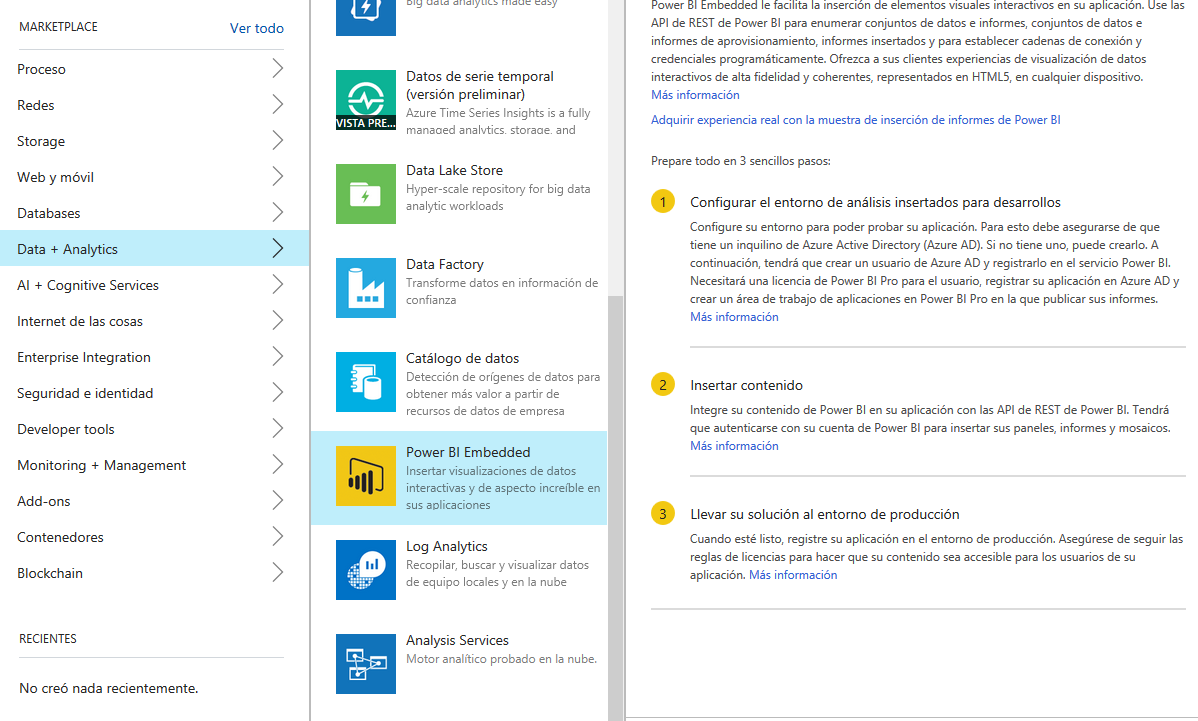This screenshot has height=721, width=1198.
Task: Select the Storage marketplace category
Action: pyautogui.click(x=154, y=141)
